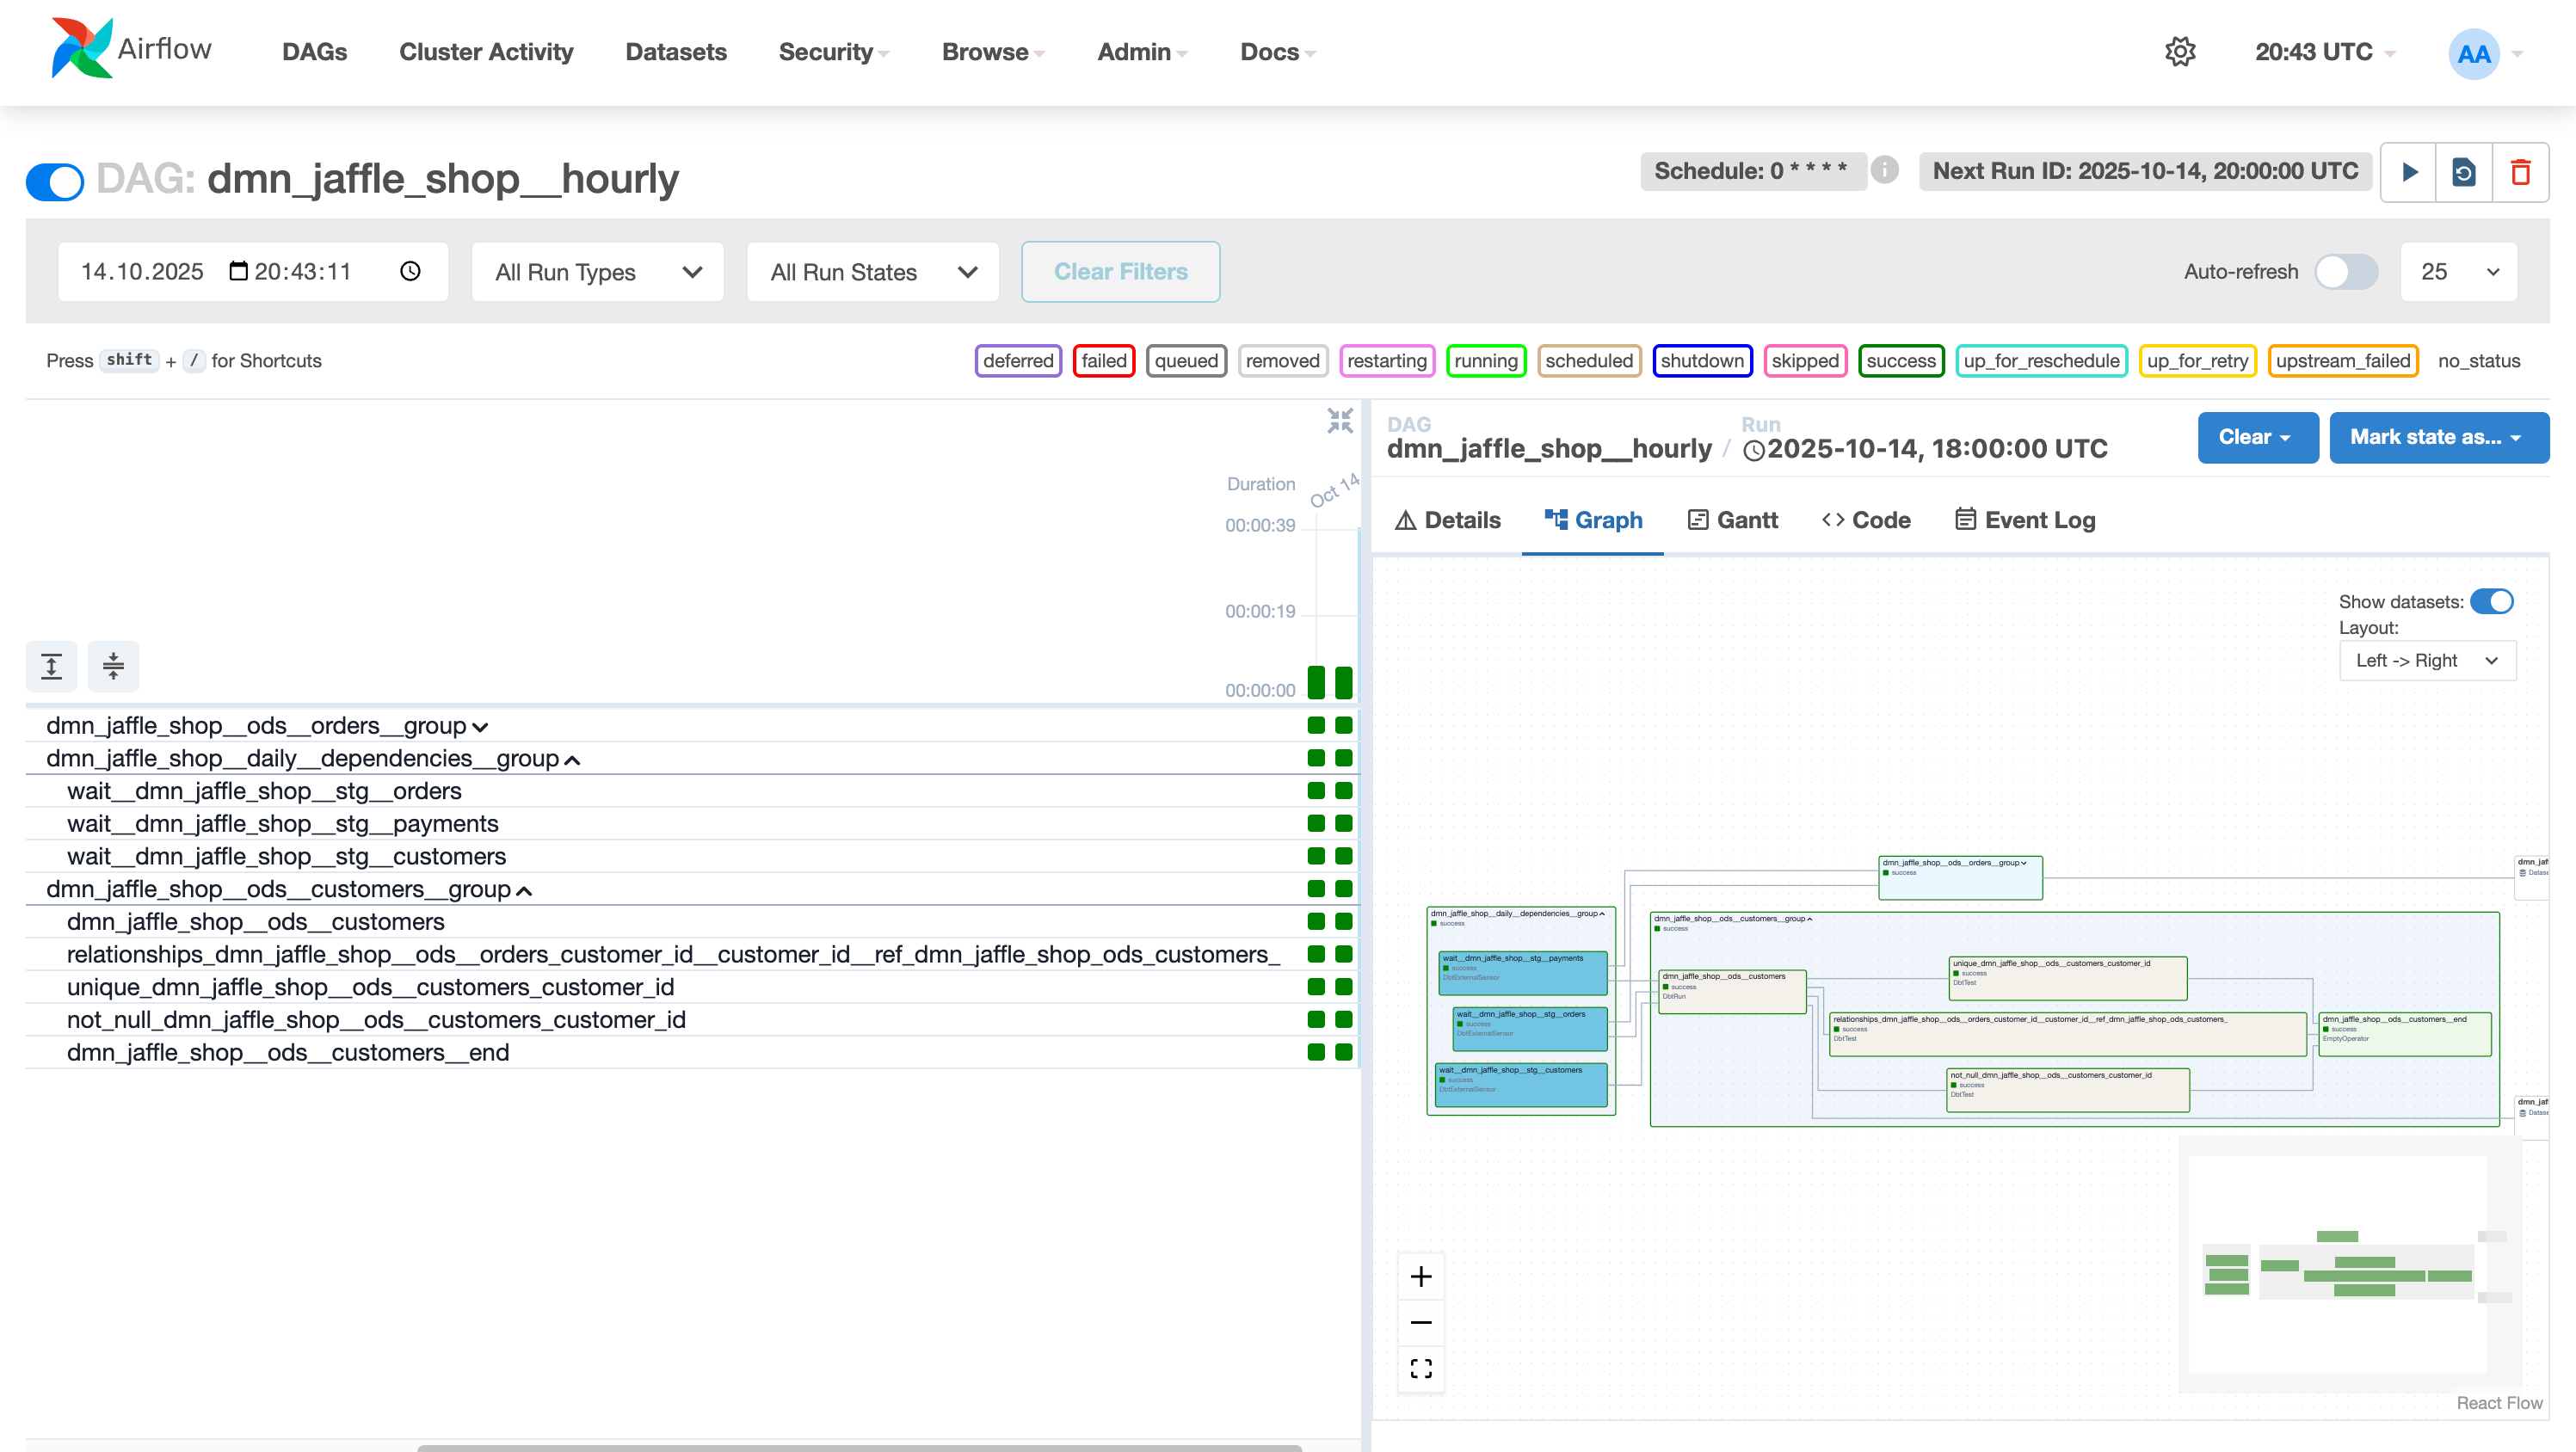Viewport: 2576px width, 1452px height.
Task: Open the Left -> Right layout dropdown
Action: (2426, 661)
